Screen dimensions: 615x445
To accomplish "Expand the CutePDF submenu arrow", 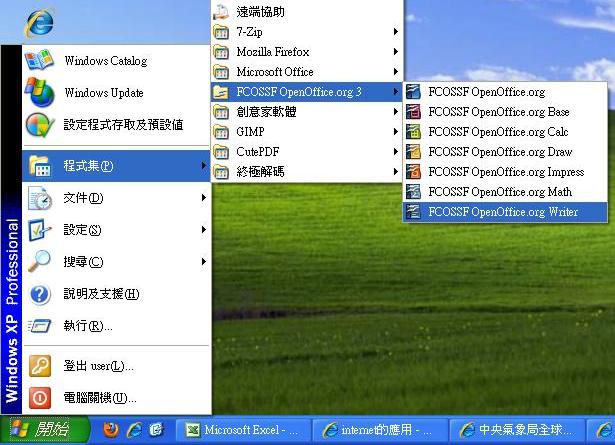I will (396, 152).
